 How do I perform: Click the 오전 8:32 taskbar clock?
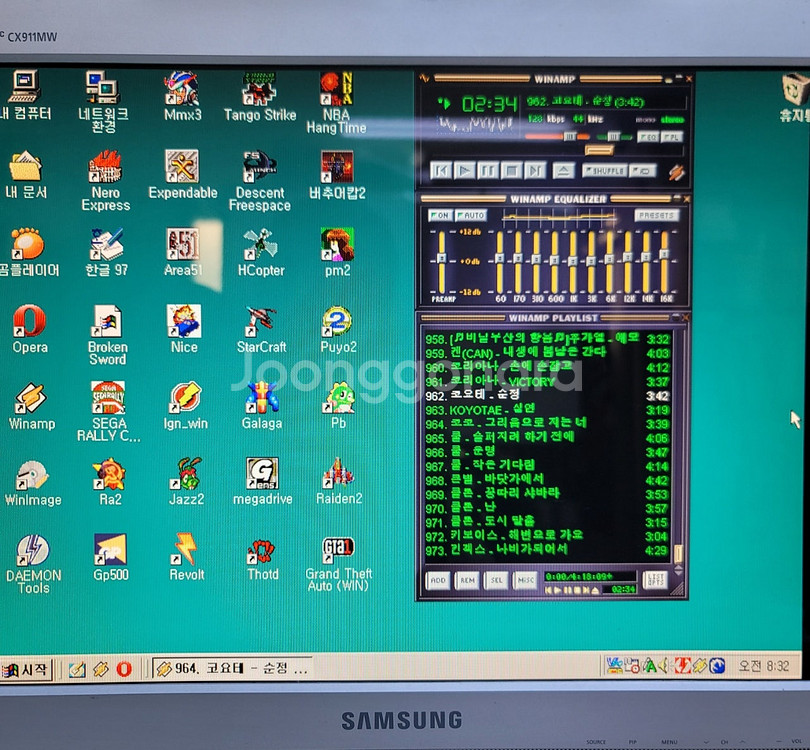(x=764, y=666)
